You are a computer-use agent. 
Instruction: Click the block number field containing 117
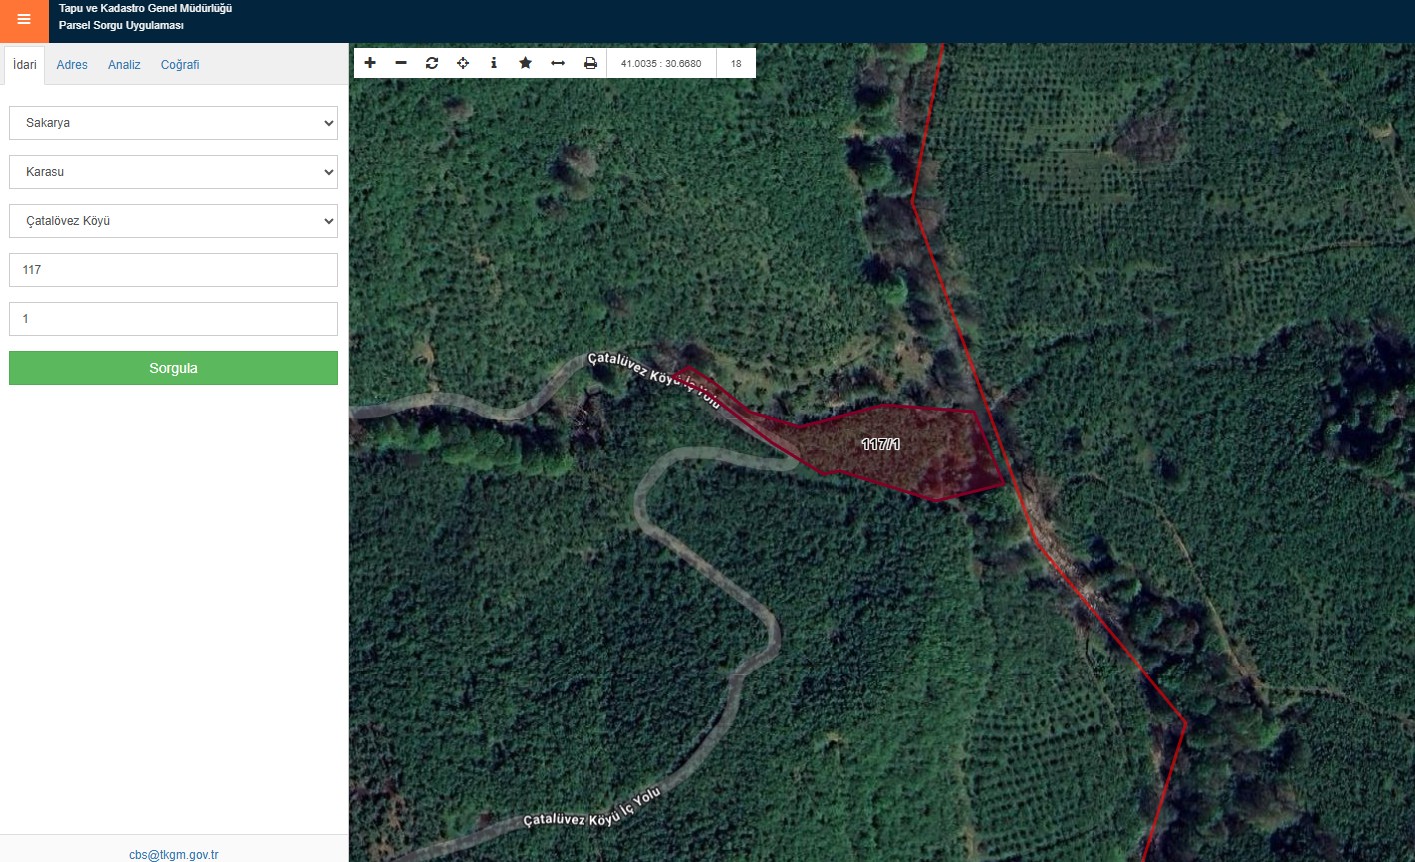tap(173, 270)
